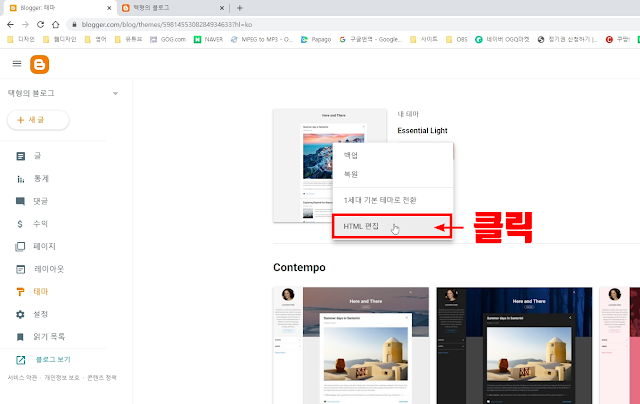The height and width of the screenshot is (404, 640).
Task: Switch to the 택형의 블로그 tab
Action: [x=173, y=8]
